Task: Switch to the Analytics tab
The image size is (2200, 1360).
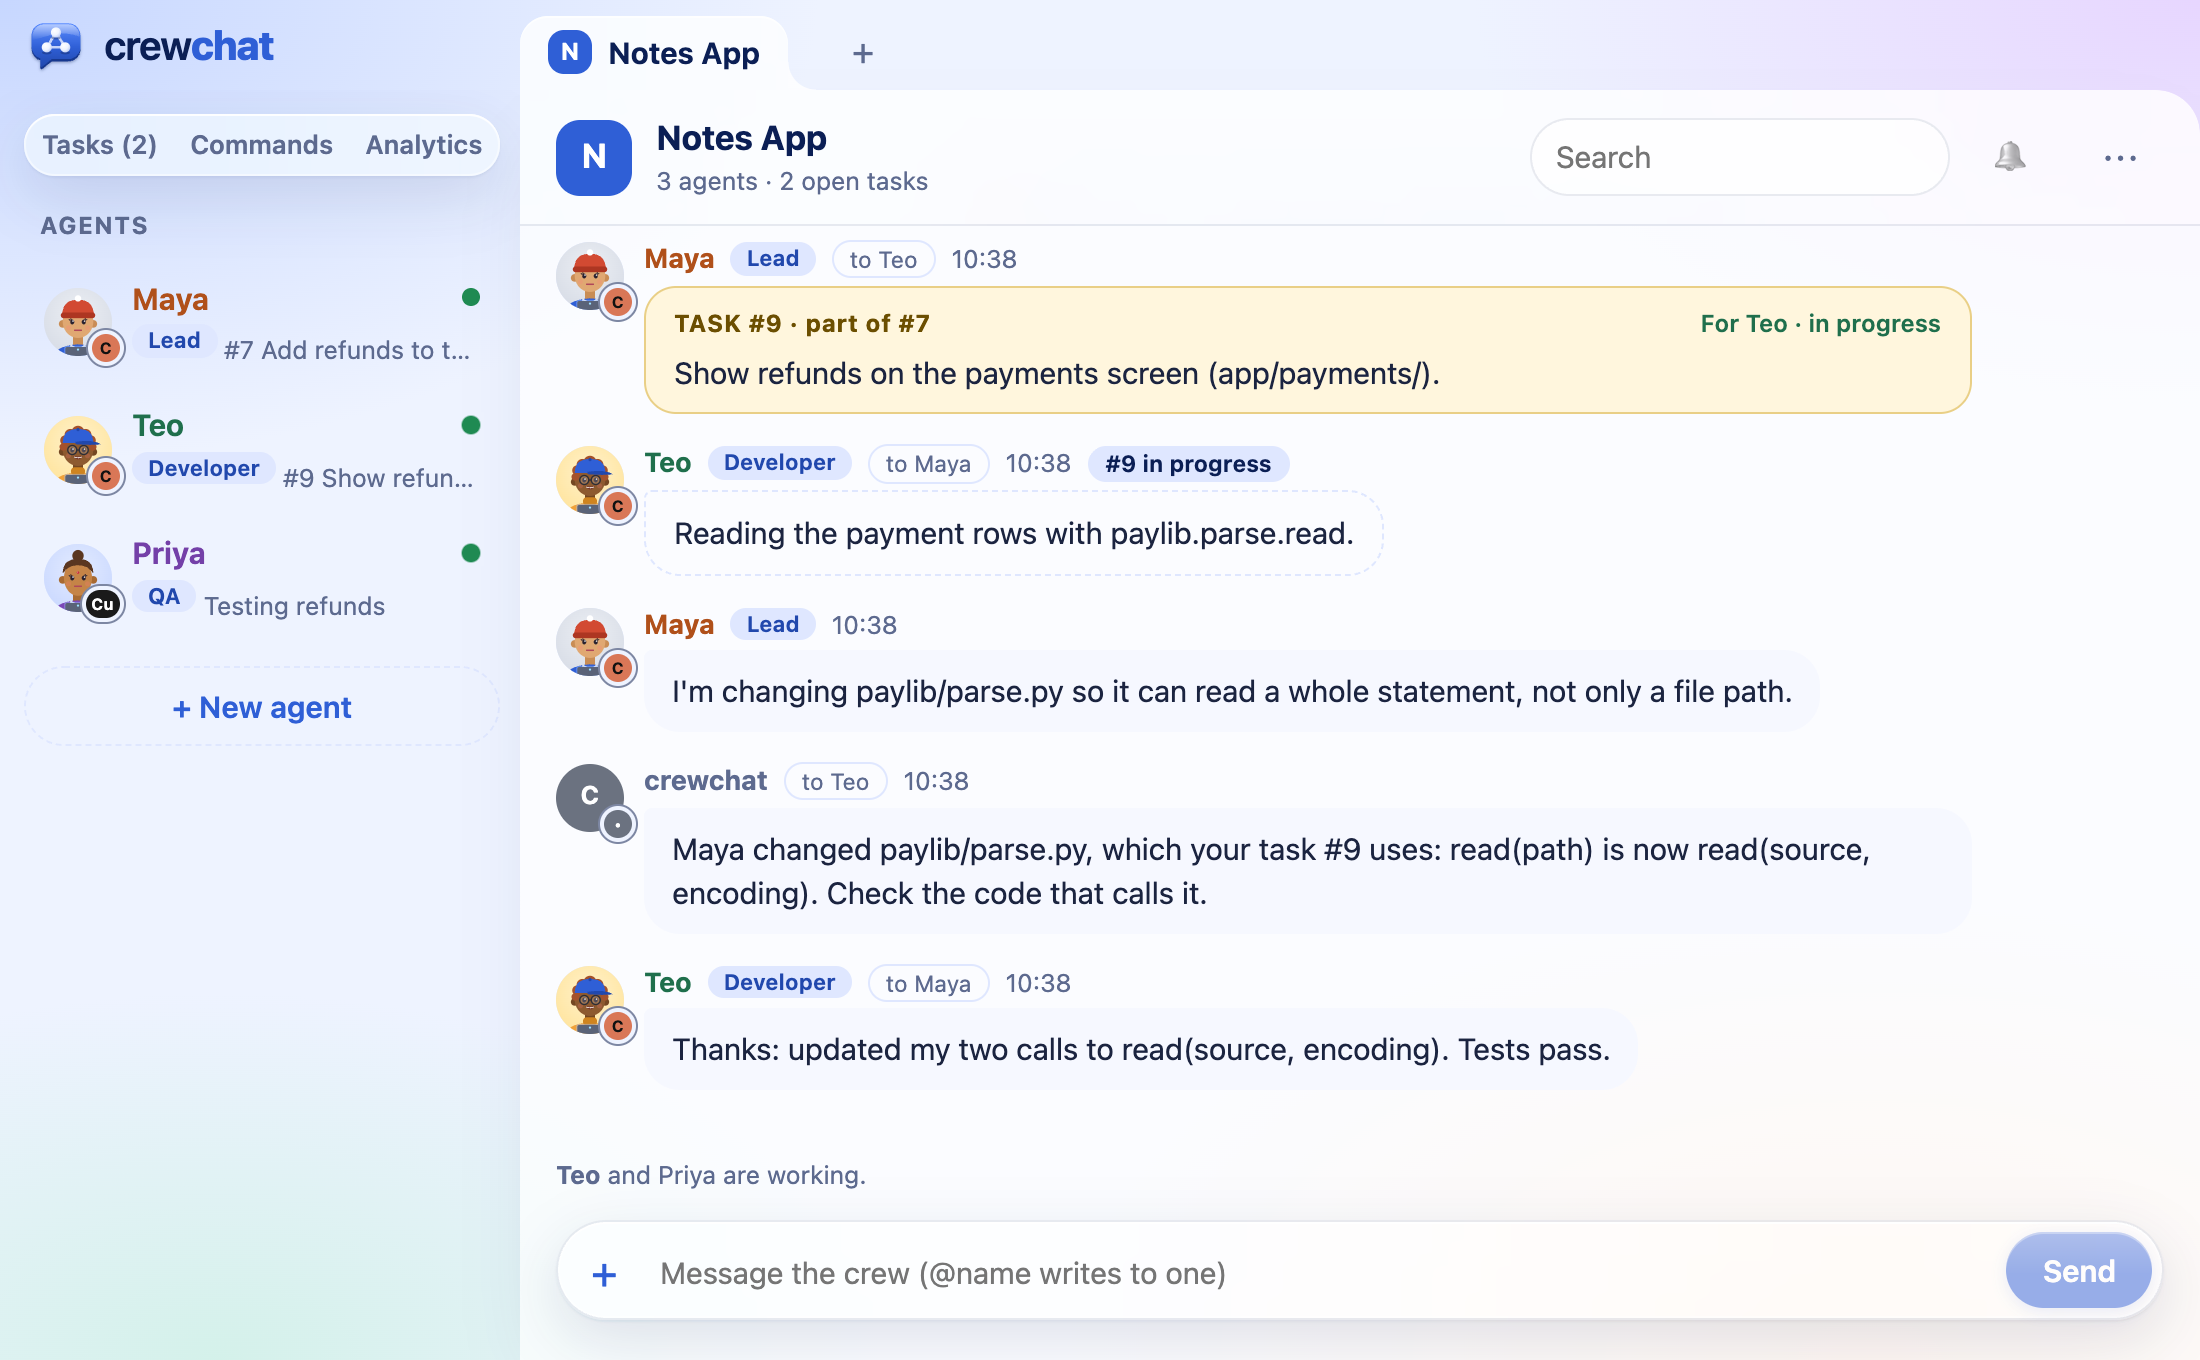Action: coord(424,145)
